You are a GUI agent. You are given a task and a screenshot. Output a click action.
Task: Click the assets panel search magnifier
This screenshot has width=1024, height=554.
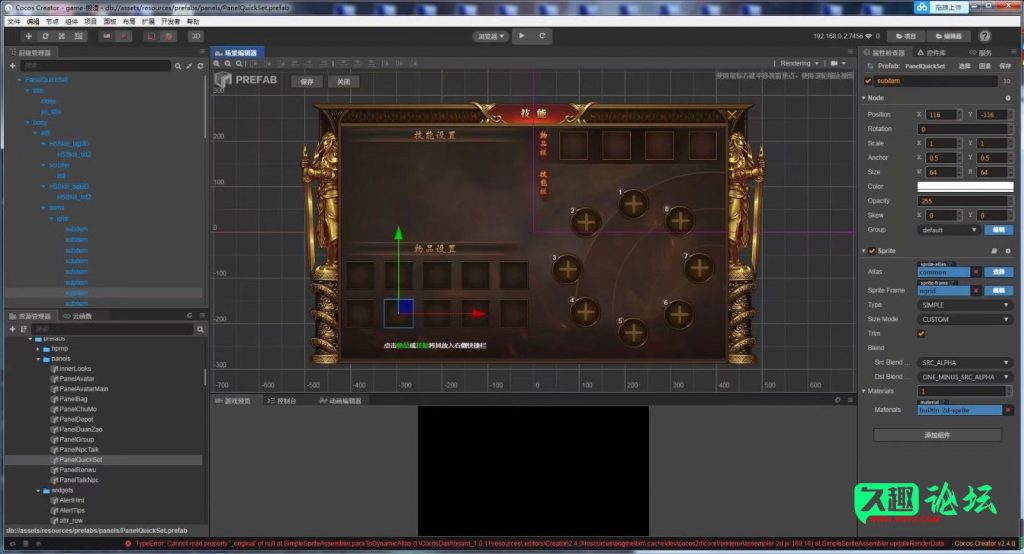[x=200, y=329]
